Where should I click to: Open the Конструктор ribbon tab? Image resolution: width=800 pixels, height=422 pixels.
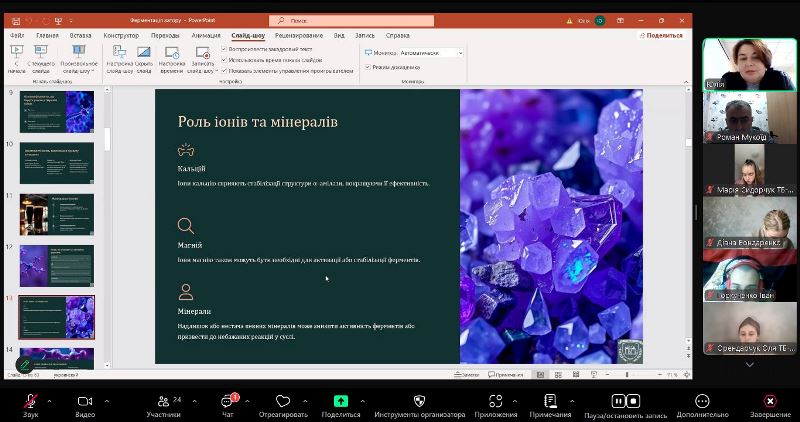121,35
